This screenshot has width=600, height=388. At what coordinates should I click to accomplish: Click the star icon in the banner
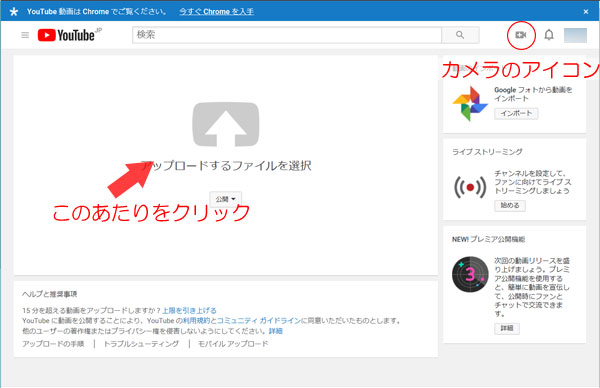14,11
